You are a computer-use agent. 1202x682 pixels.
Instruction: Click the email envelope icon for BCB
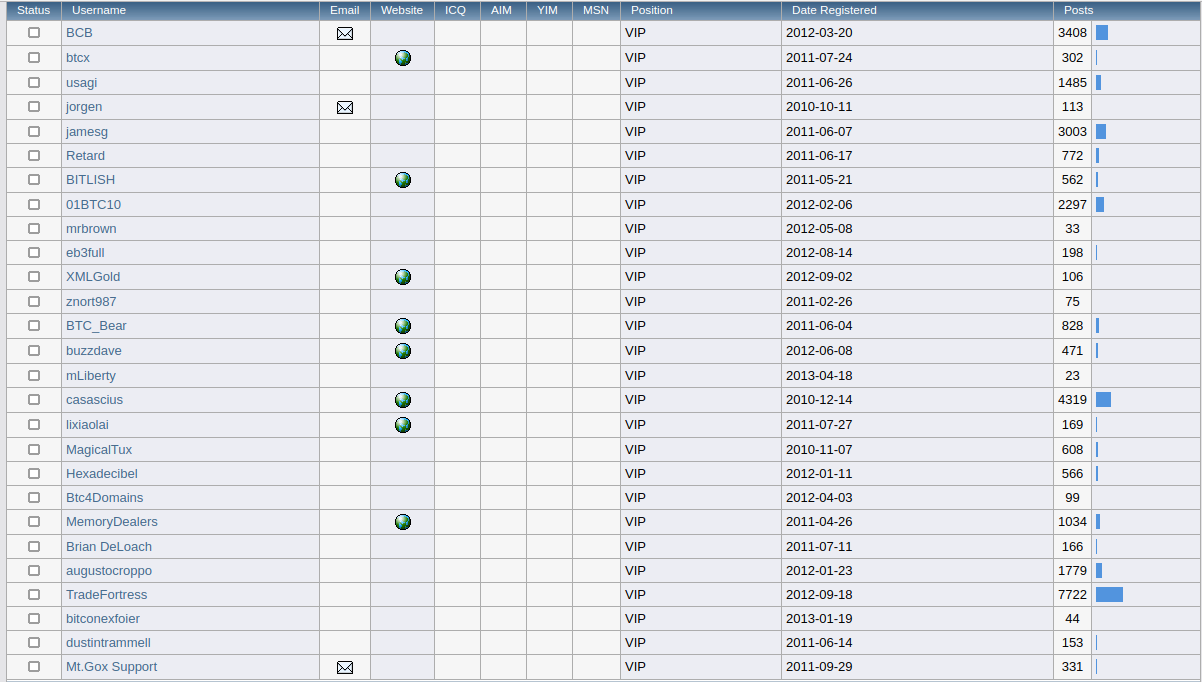pyautogui.click(x=345, y=33)
